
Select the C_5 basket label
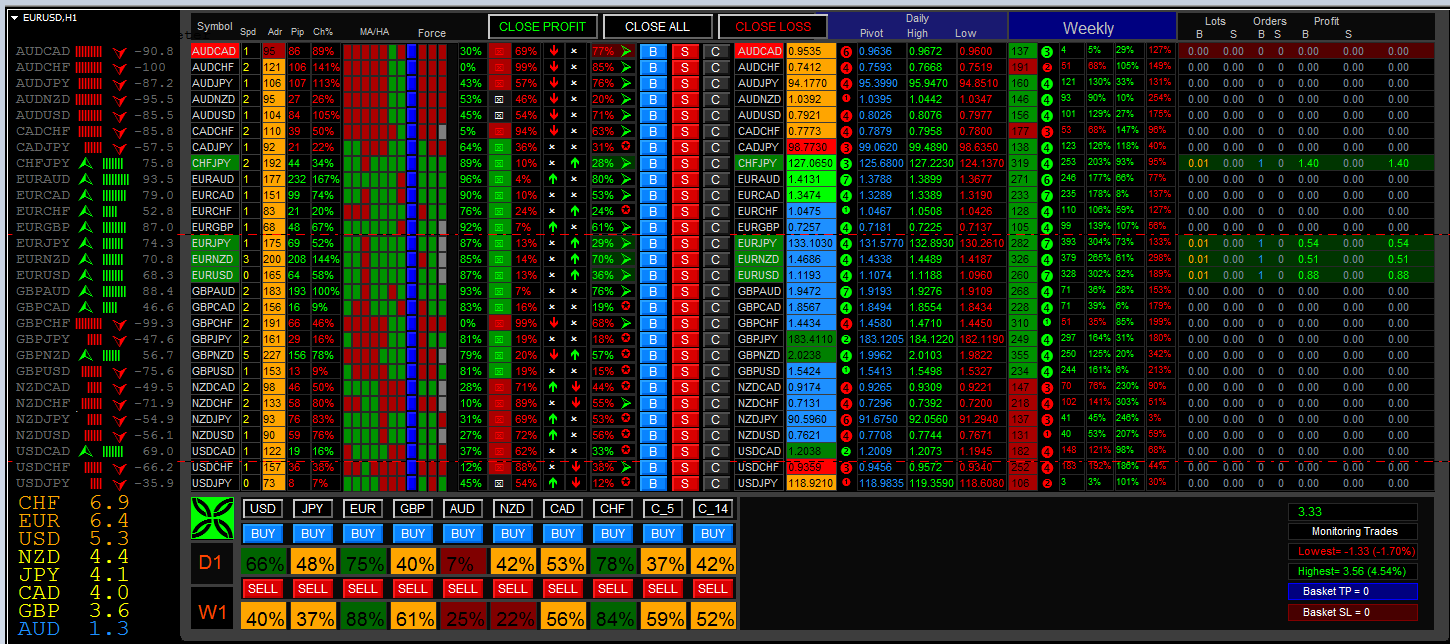[x=663, y=508]
